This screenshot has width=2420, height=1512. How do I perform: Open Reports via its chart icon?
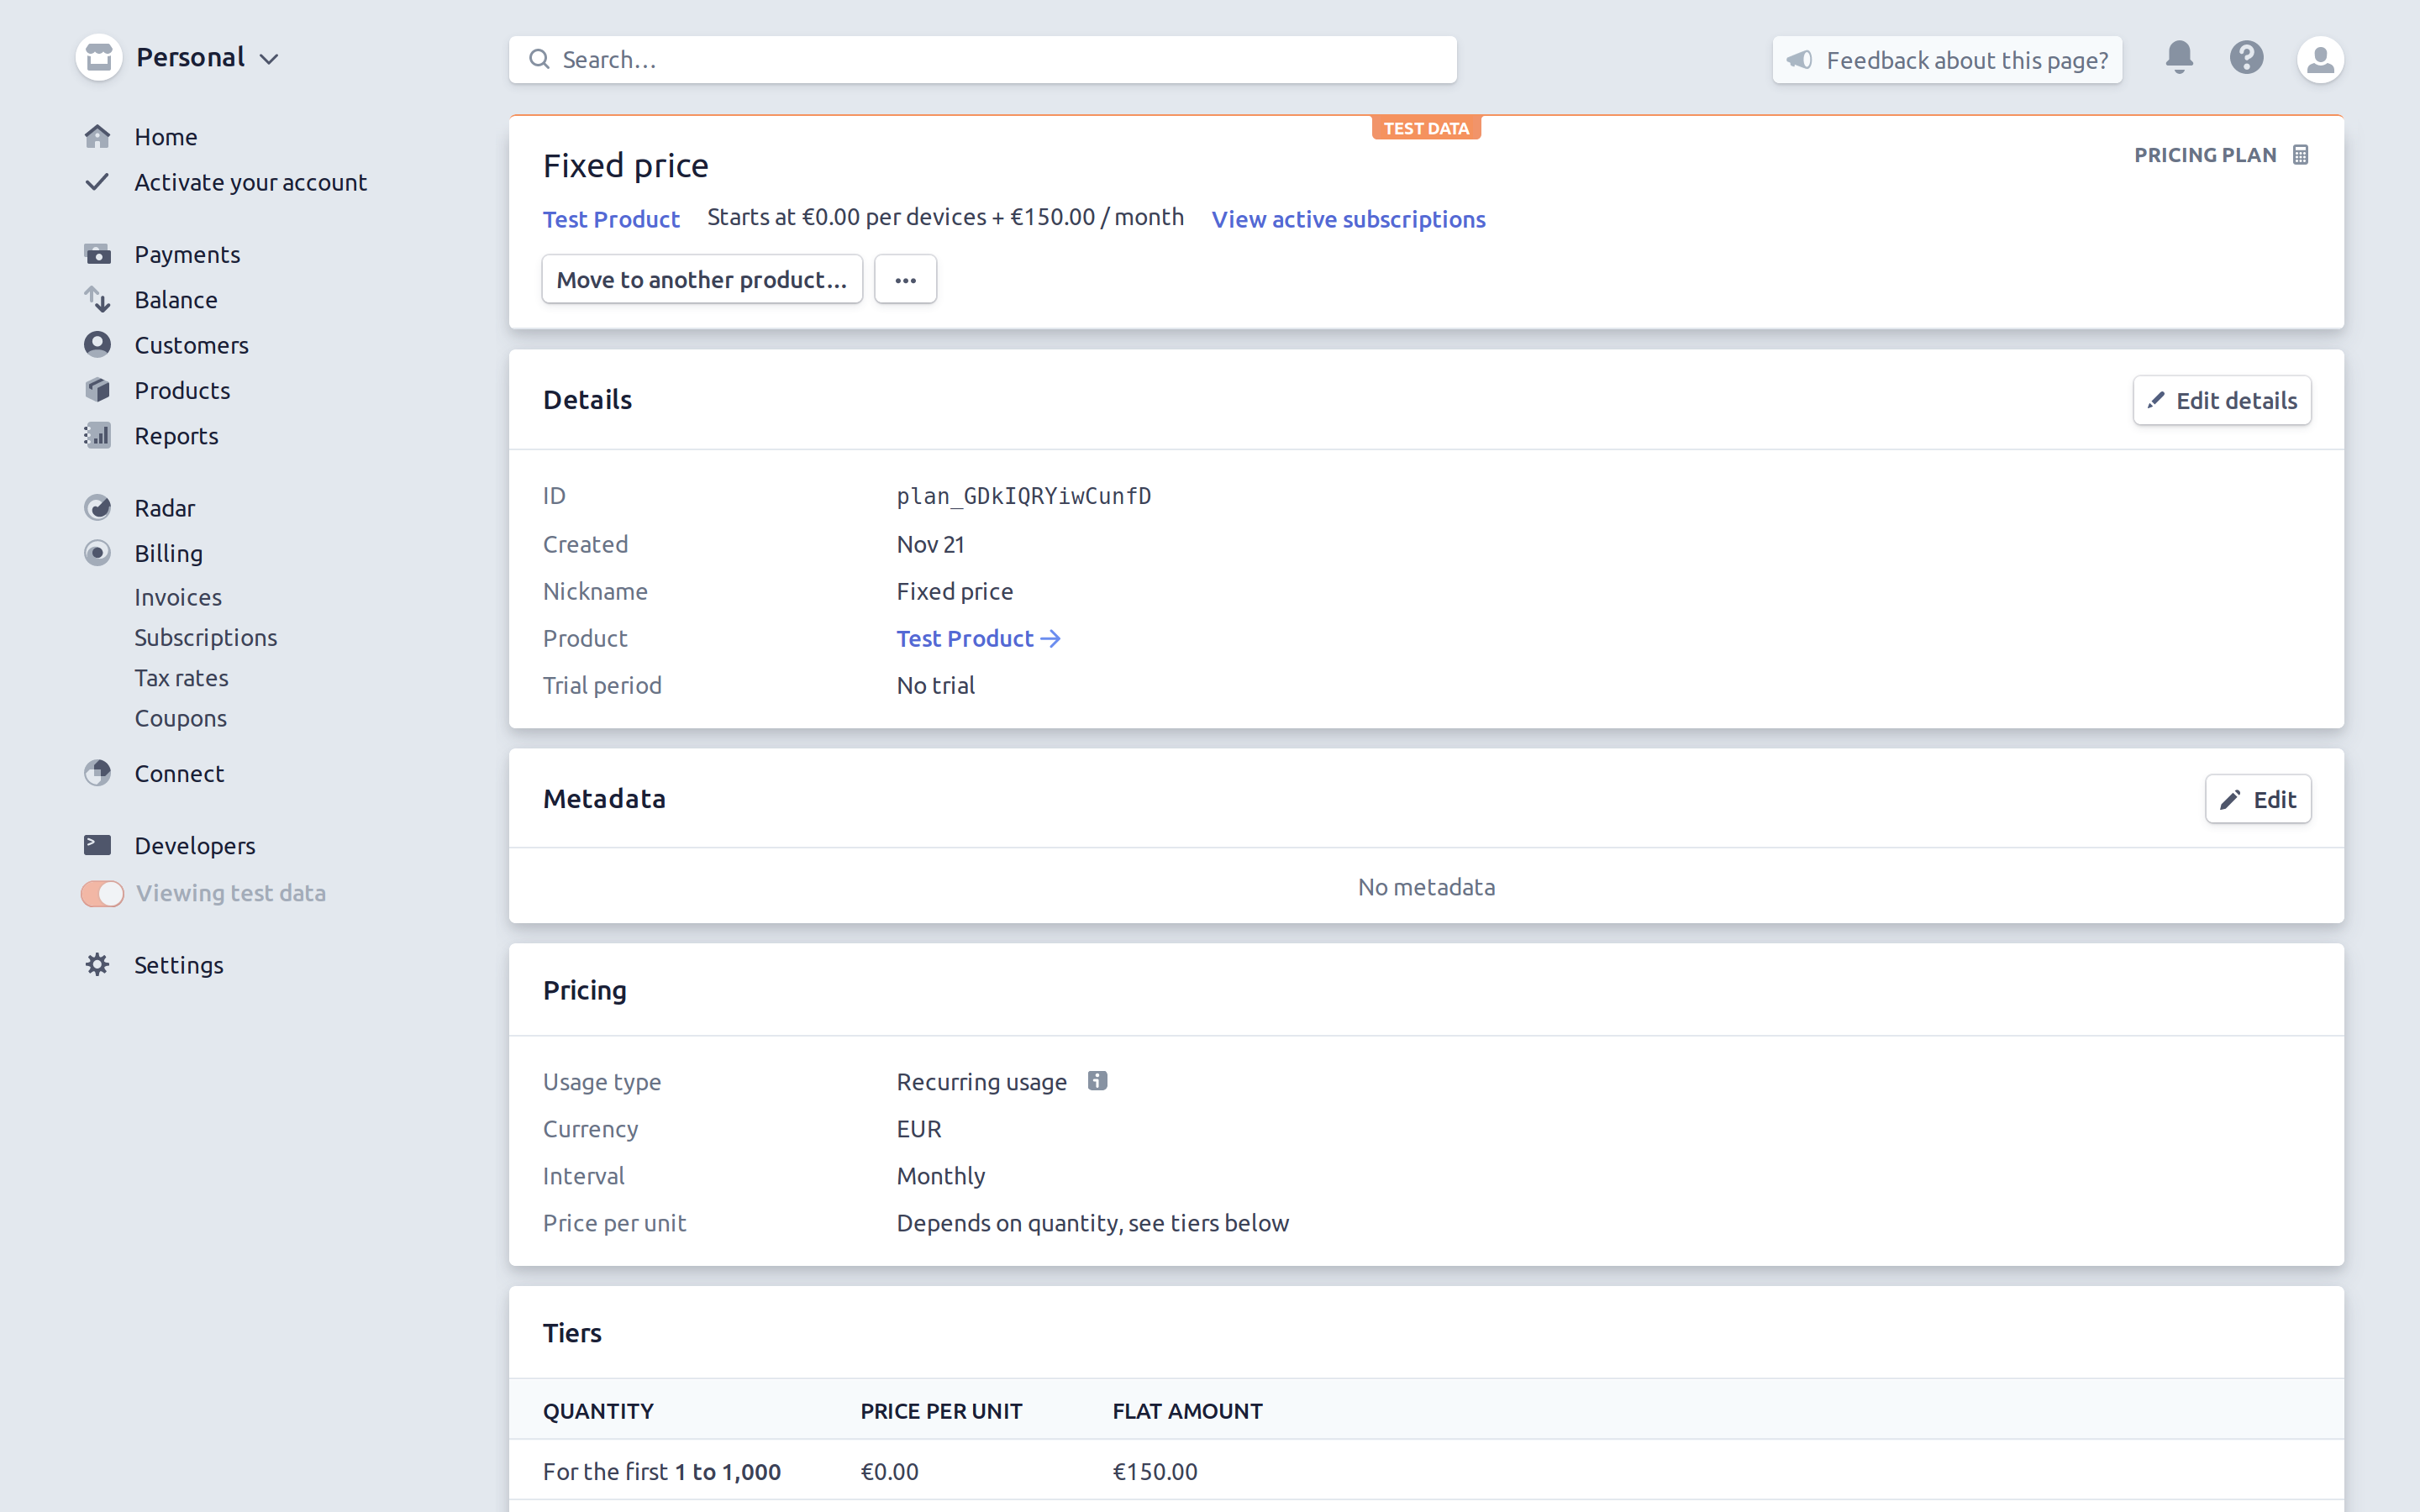point(98,435)
